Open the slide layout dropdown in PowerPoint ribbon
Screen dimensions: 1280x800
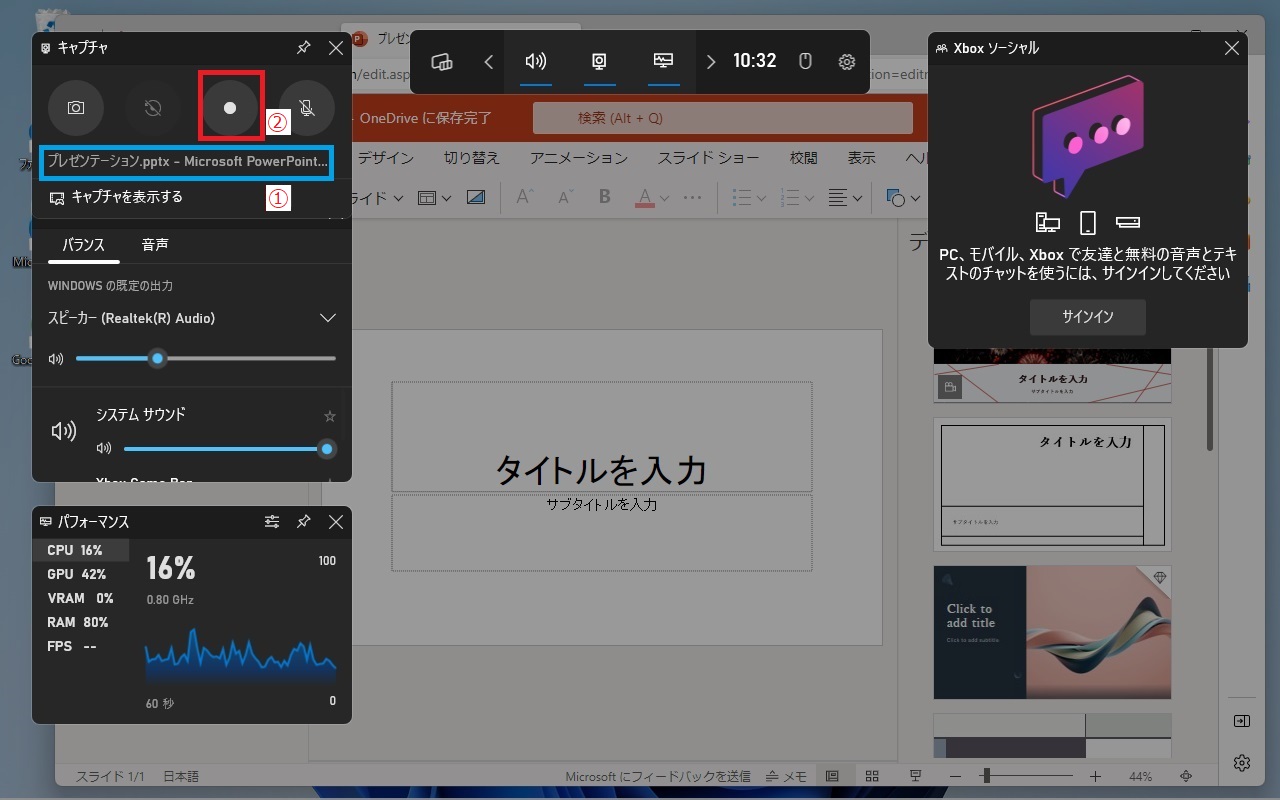[434, 198]
